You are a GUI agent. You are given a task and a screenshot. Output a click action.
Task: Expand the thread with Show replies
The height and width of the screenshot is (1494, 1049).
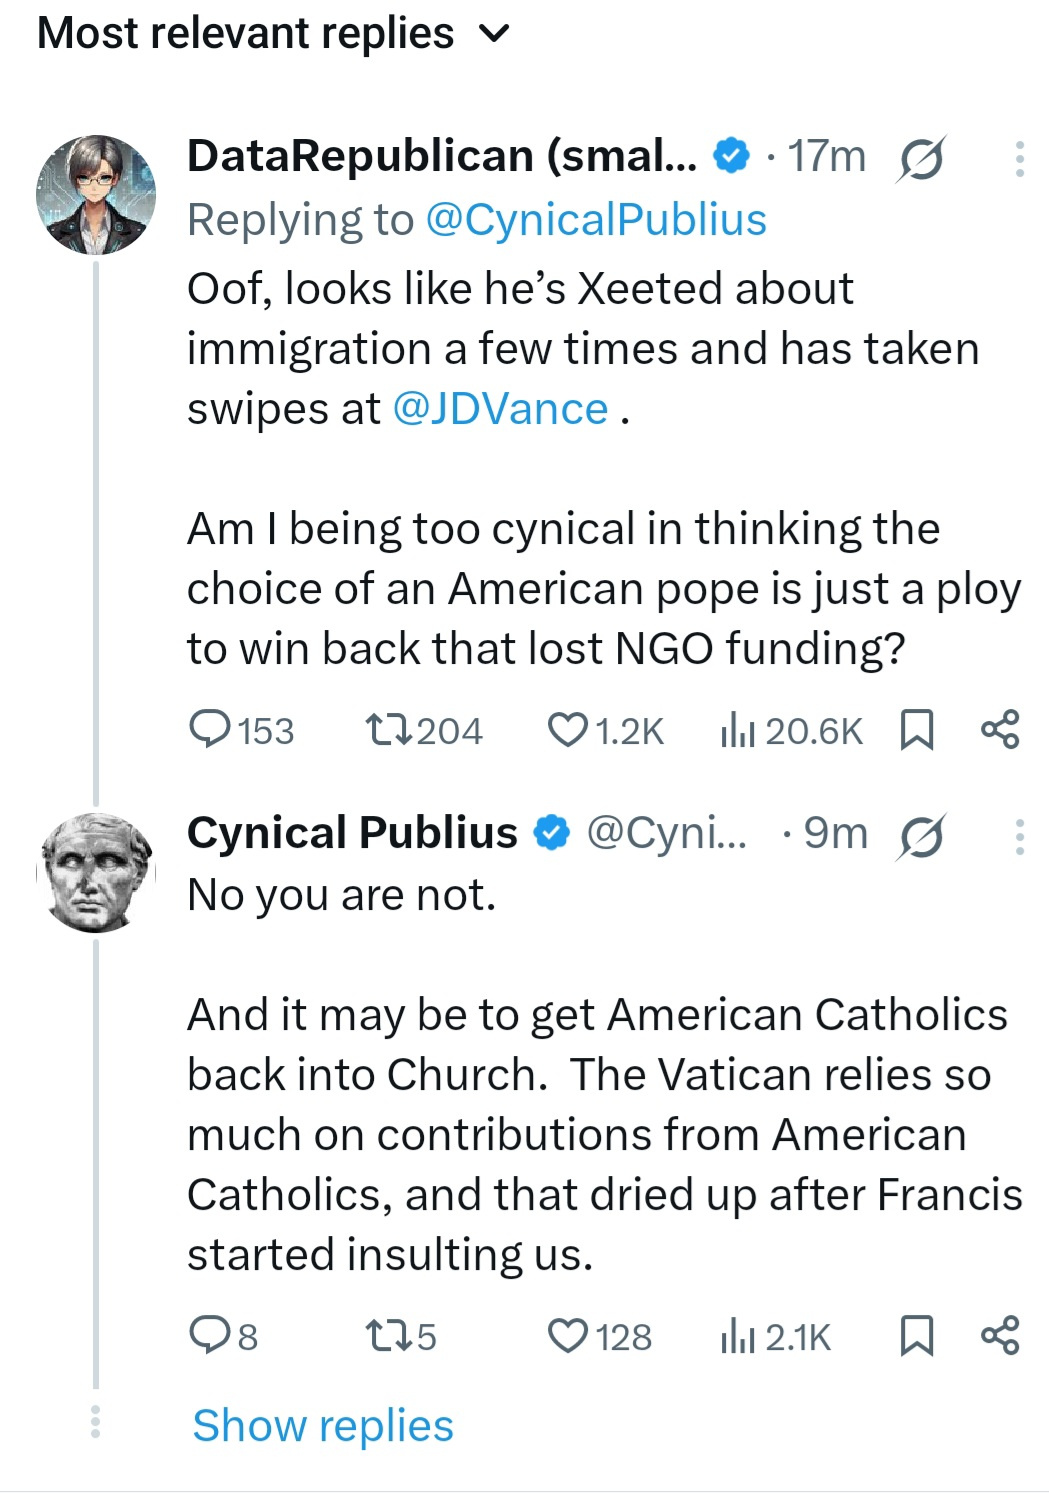coord(323,1425)
